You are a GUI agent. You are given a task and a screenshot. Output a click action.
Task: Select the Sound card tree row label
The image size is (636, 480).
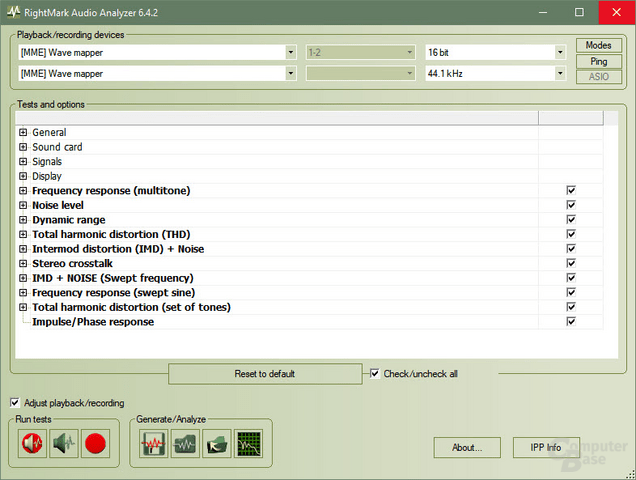[57, 147]
